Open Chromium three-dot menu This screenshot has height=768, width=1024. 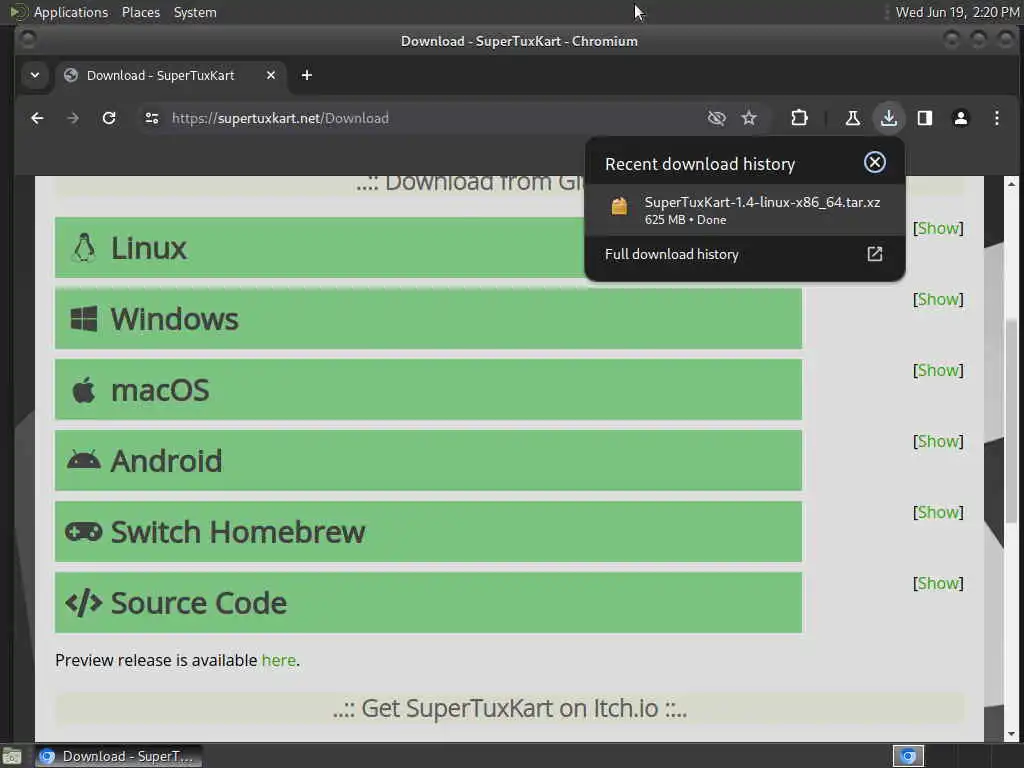(997, 118)
